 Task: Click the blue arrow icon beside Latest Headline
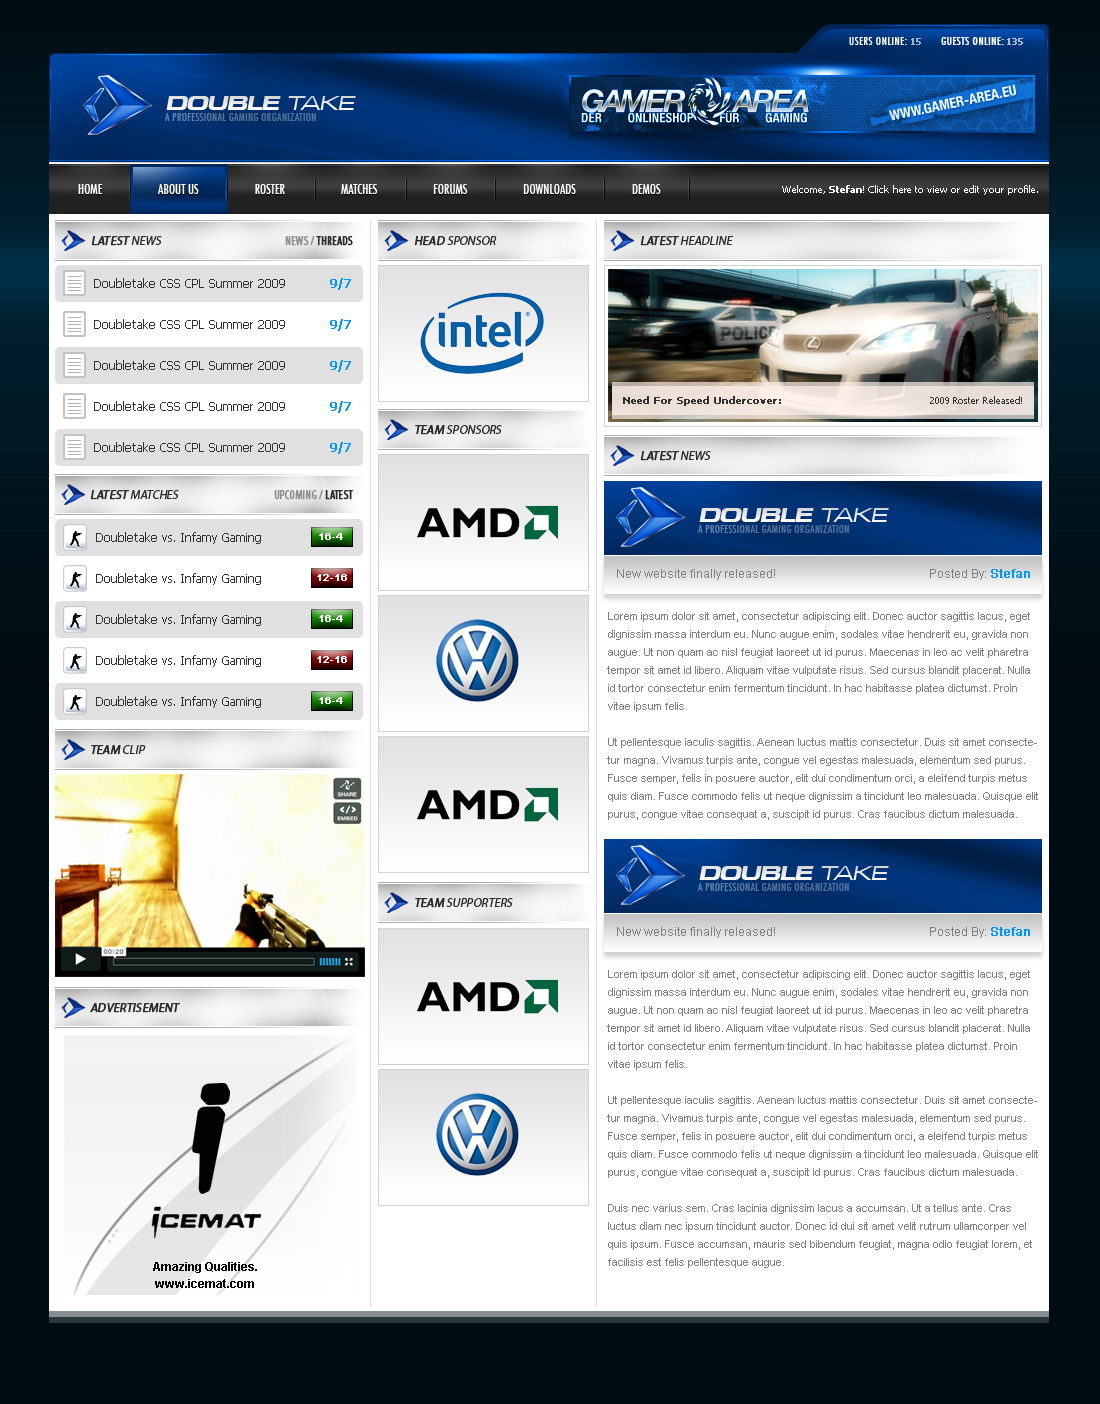[621, 240]
